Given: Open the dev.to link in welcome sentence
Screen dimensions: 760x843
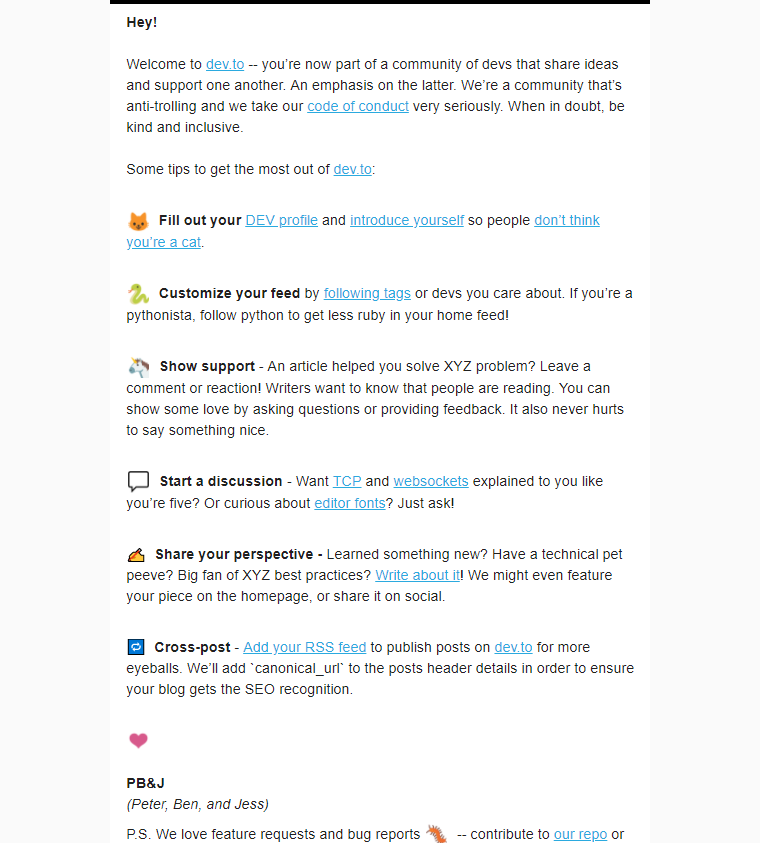Looking at the screenshot, I should 225,65.
